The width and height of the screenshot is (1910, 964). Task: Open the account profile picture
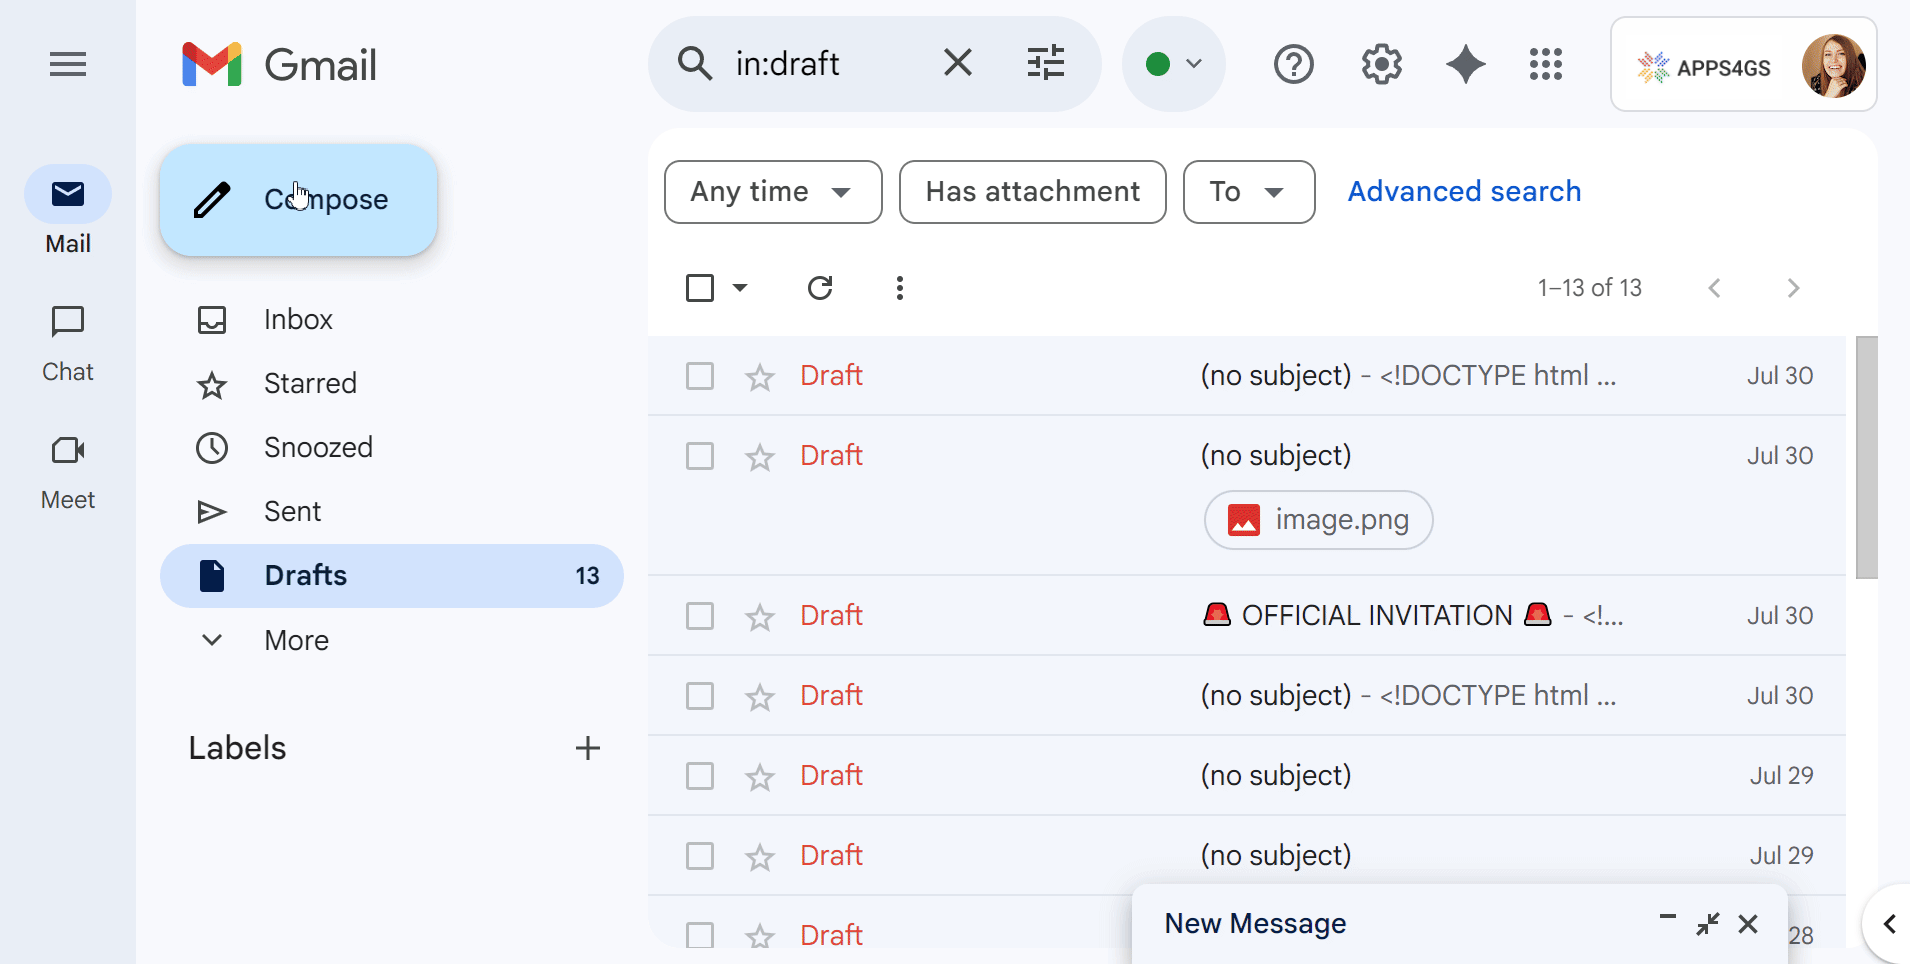click(x=1834, y=66)
